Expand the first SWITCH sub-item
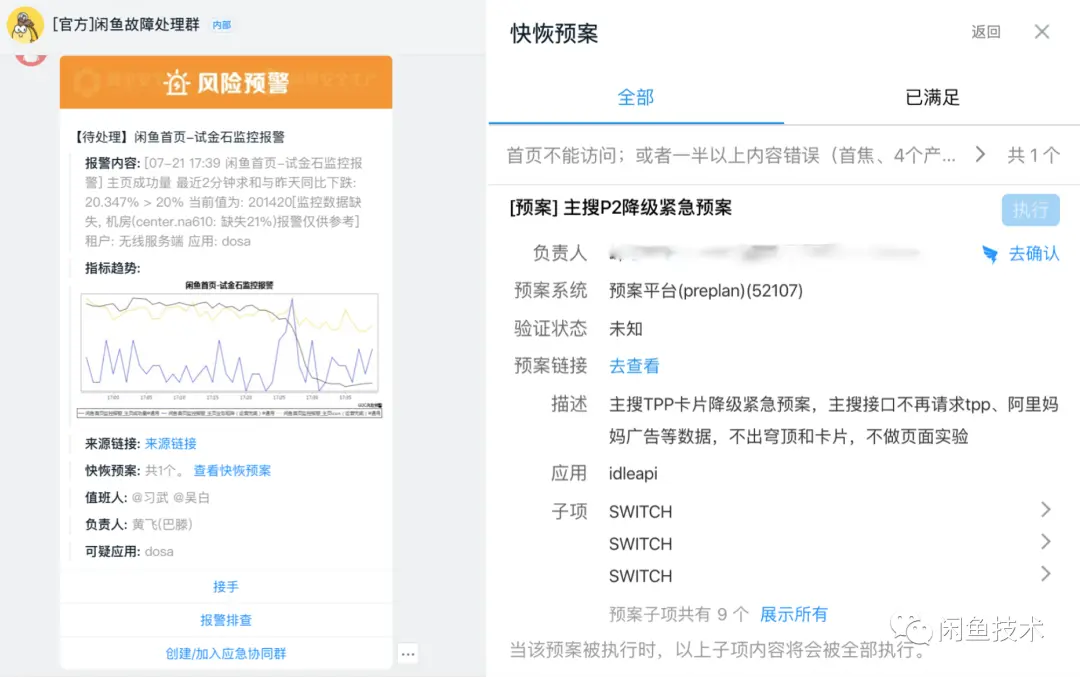This screenshot has width=1080, height=677. click(x=1046, y=510)
